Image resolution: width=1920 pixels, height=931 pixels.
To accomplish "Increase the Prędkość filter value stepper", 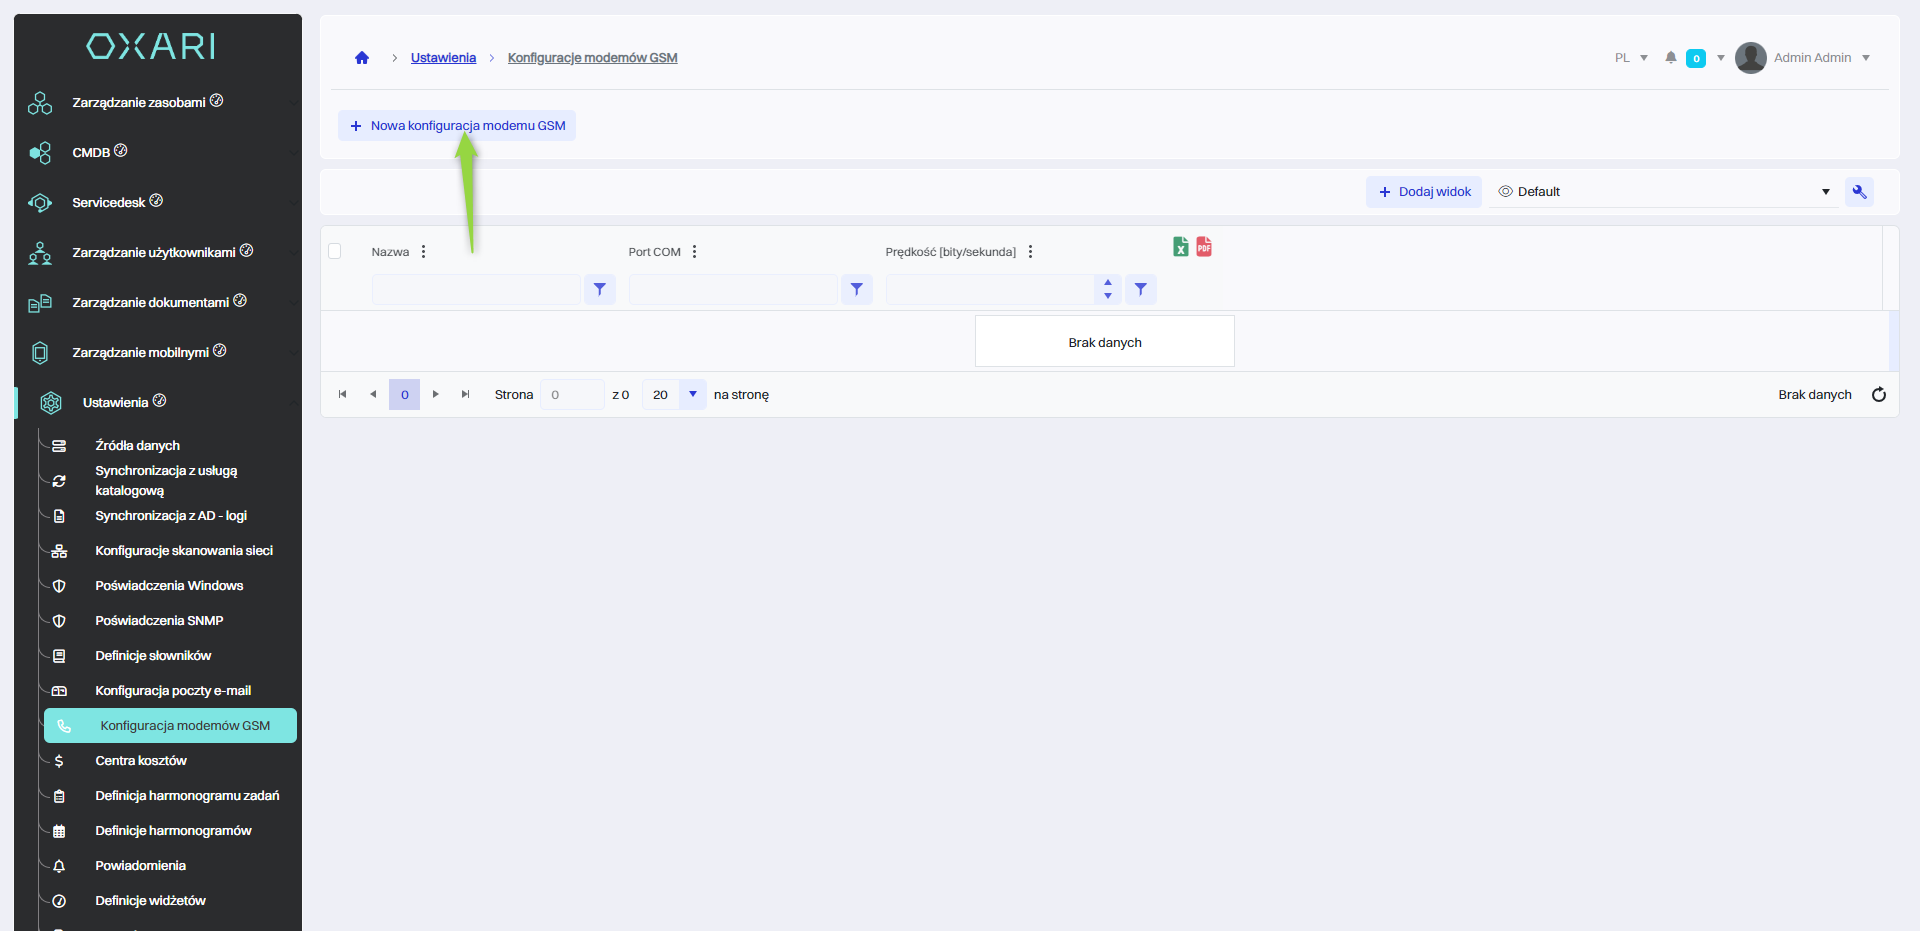I will tap(1107, 283).
